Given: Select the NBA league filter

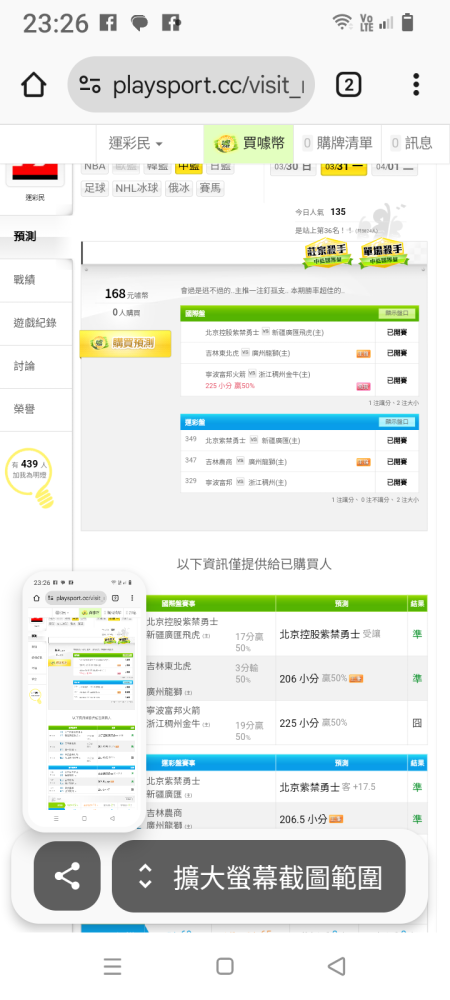Looking at the screenshot, I should coord(94,166).
